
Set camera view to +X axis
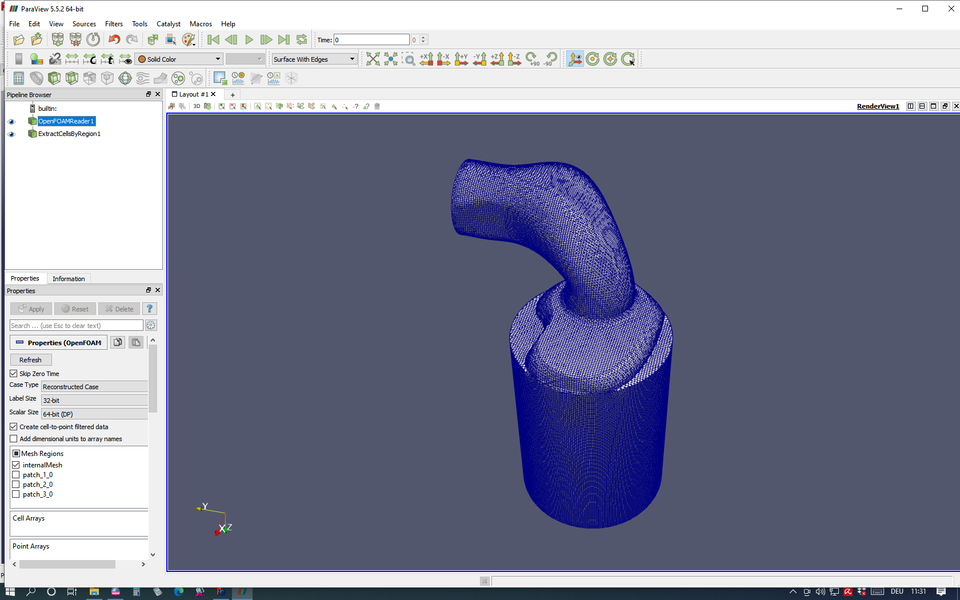tap(426, 59)
